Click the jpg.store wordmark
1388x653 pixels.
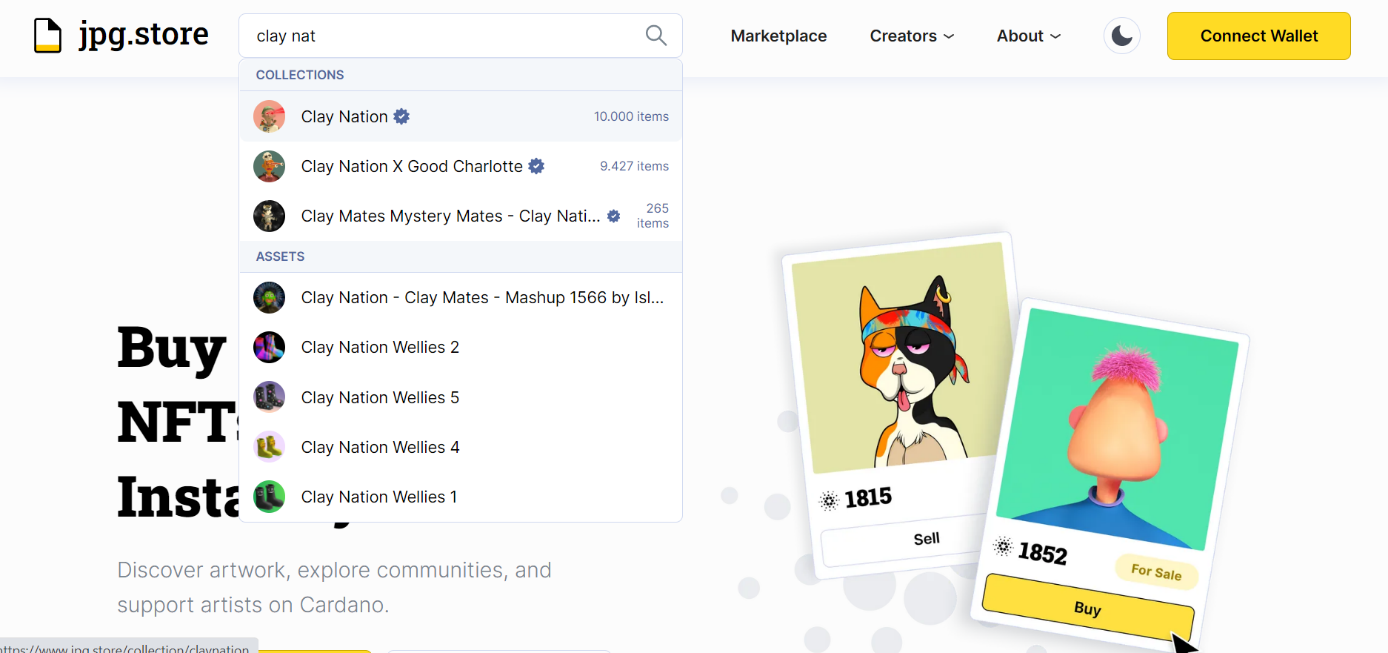[x=144, y=35]
